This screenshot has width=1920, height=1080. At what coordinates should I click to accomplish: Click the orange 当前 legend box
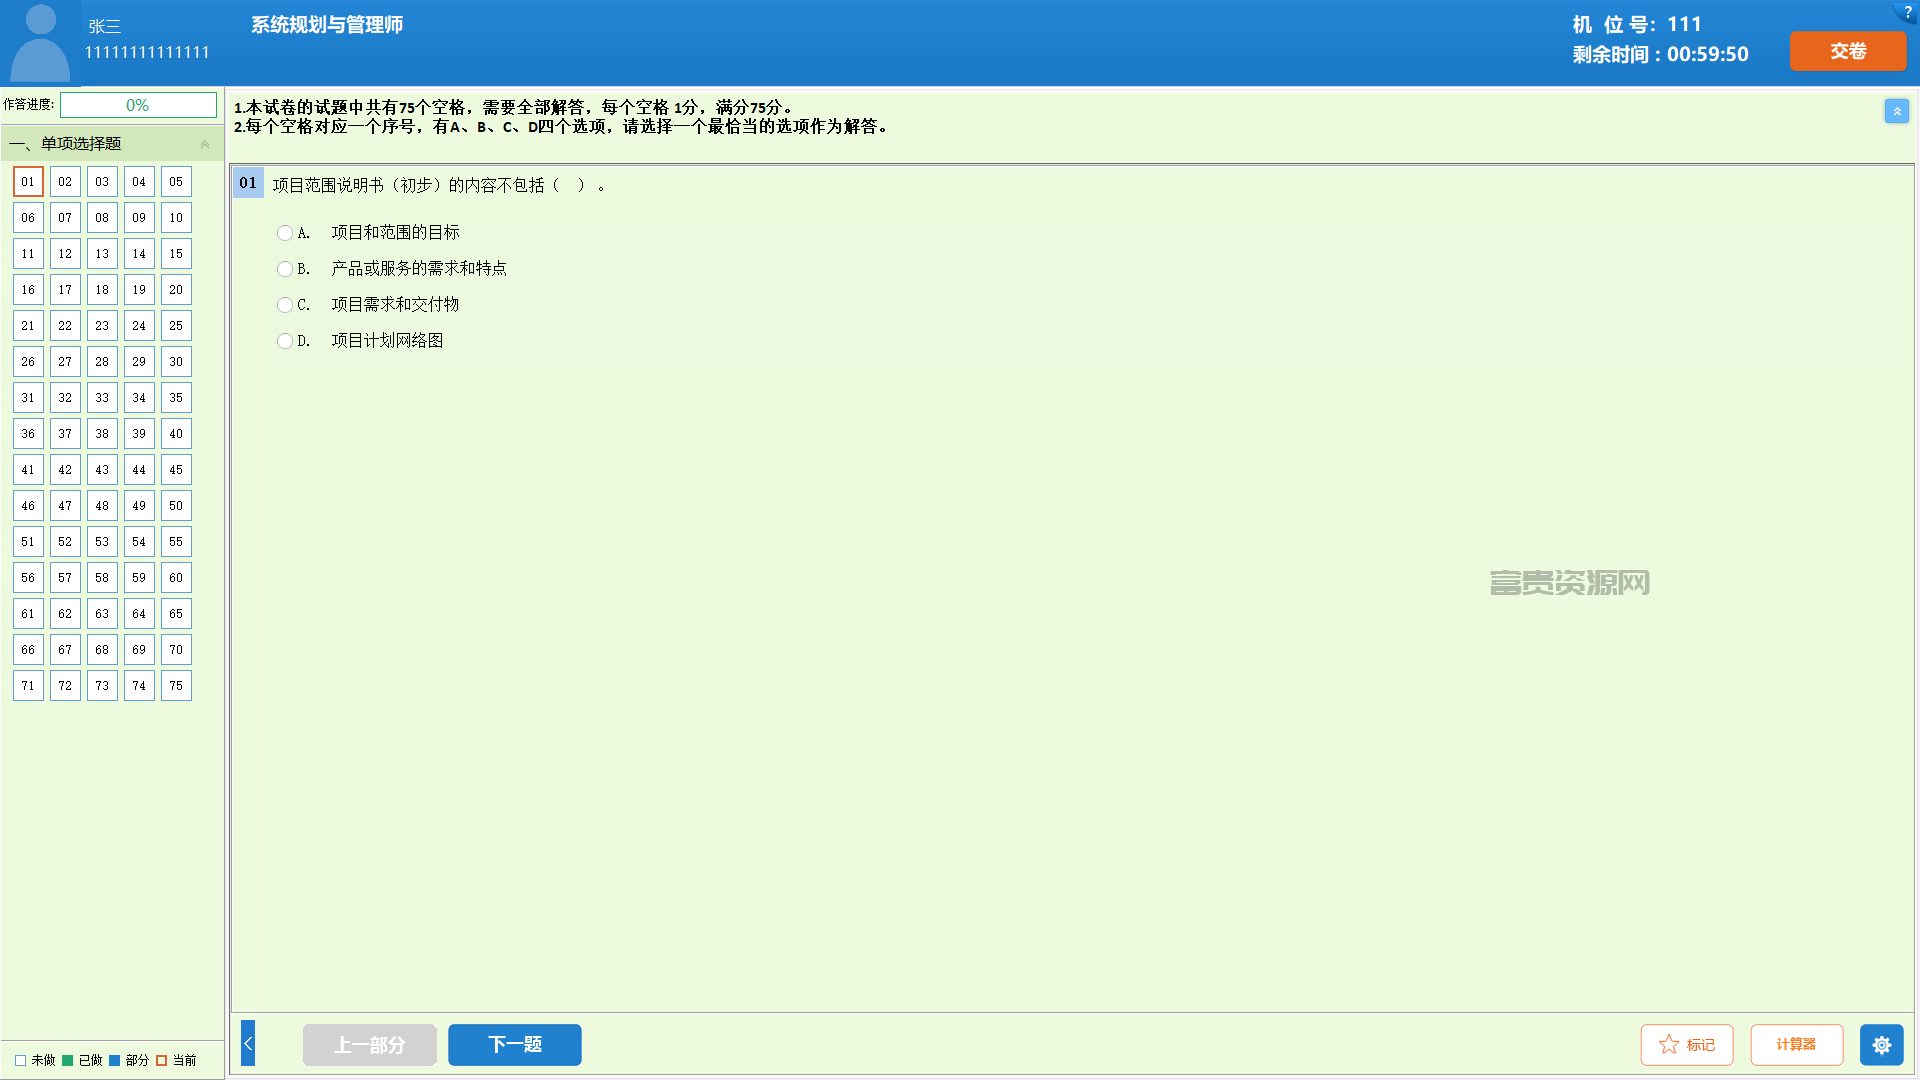(x=161, y=1061)
